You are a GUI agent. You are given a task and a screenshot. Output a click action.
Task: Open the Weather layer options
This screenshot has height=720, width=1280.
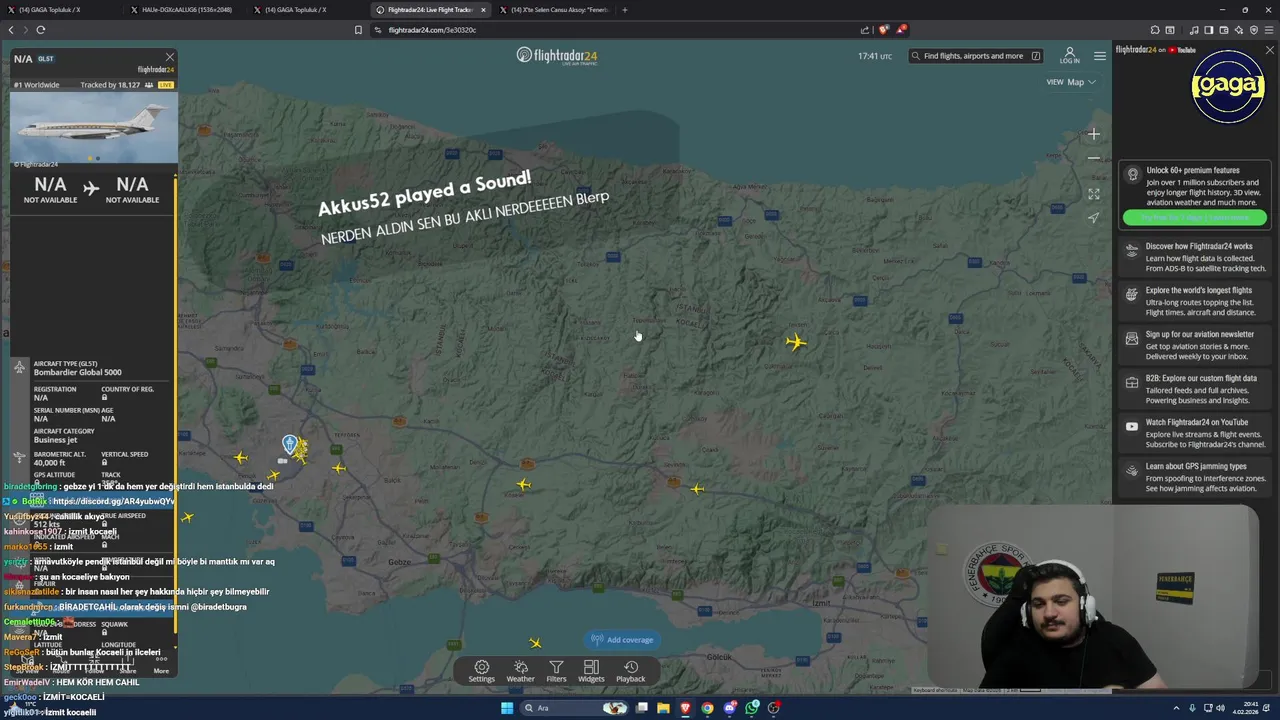tap(520, 671)
